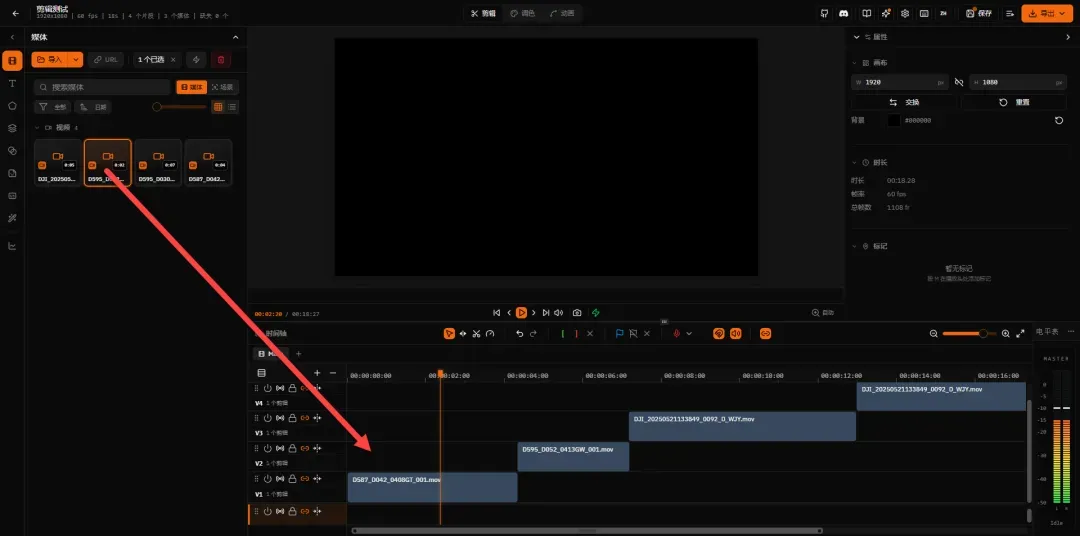The width and height of the screenshot is (1080, 536).
Task: Select the razor/scissors cut tool in the timeline toolbar
Action: point(476,333)
